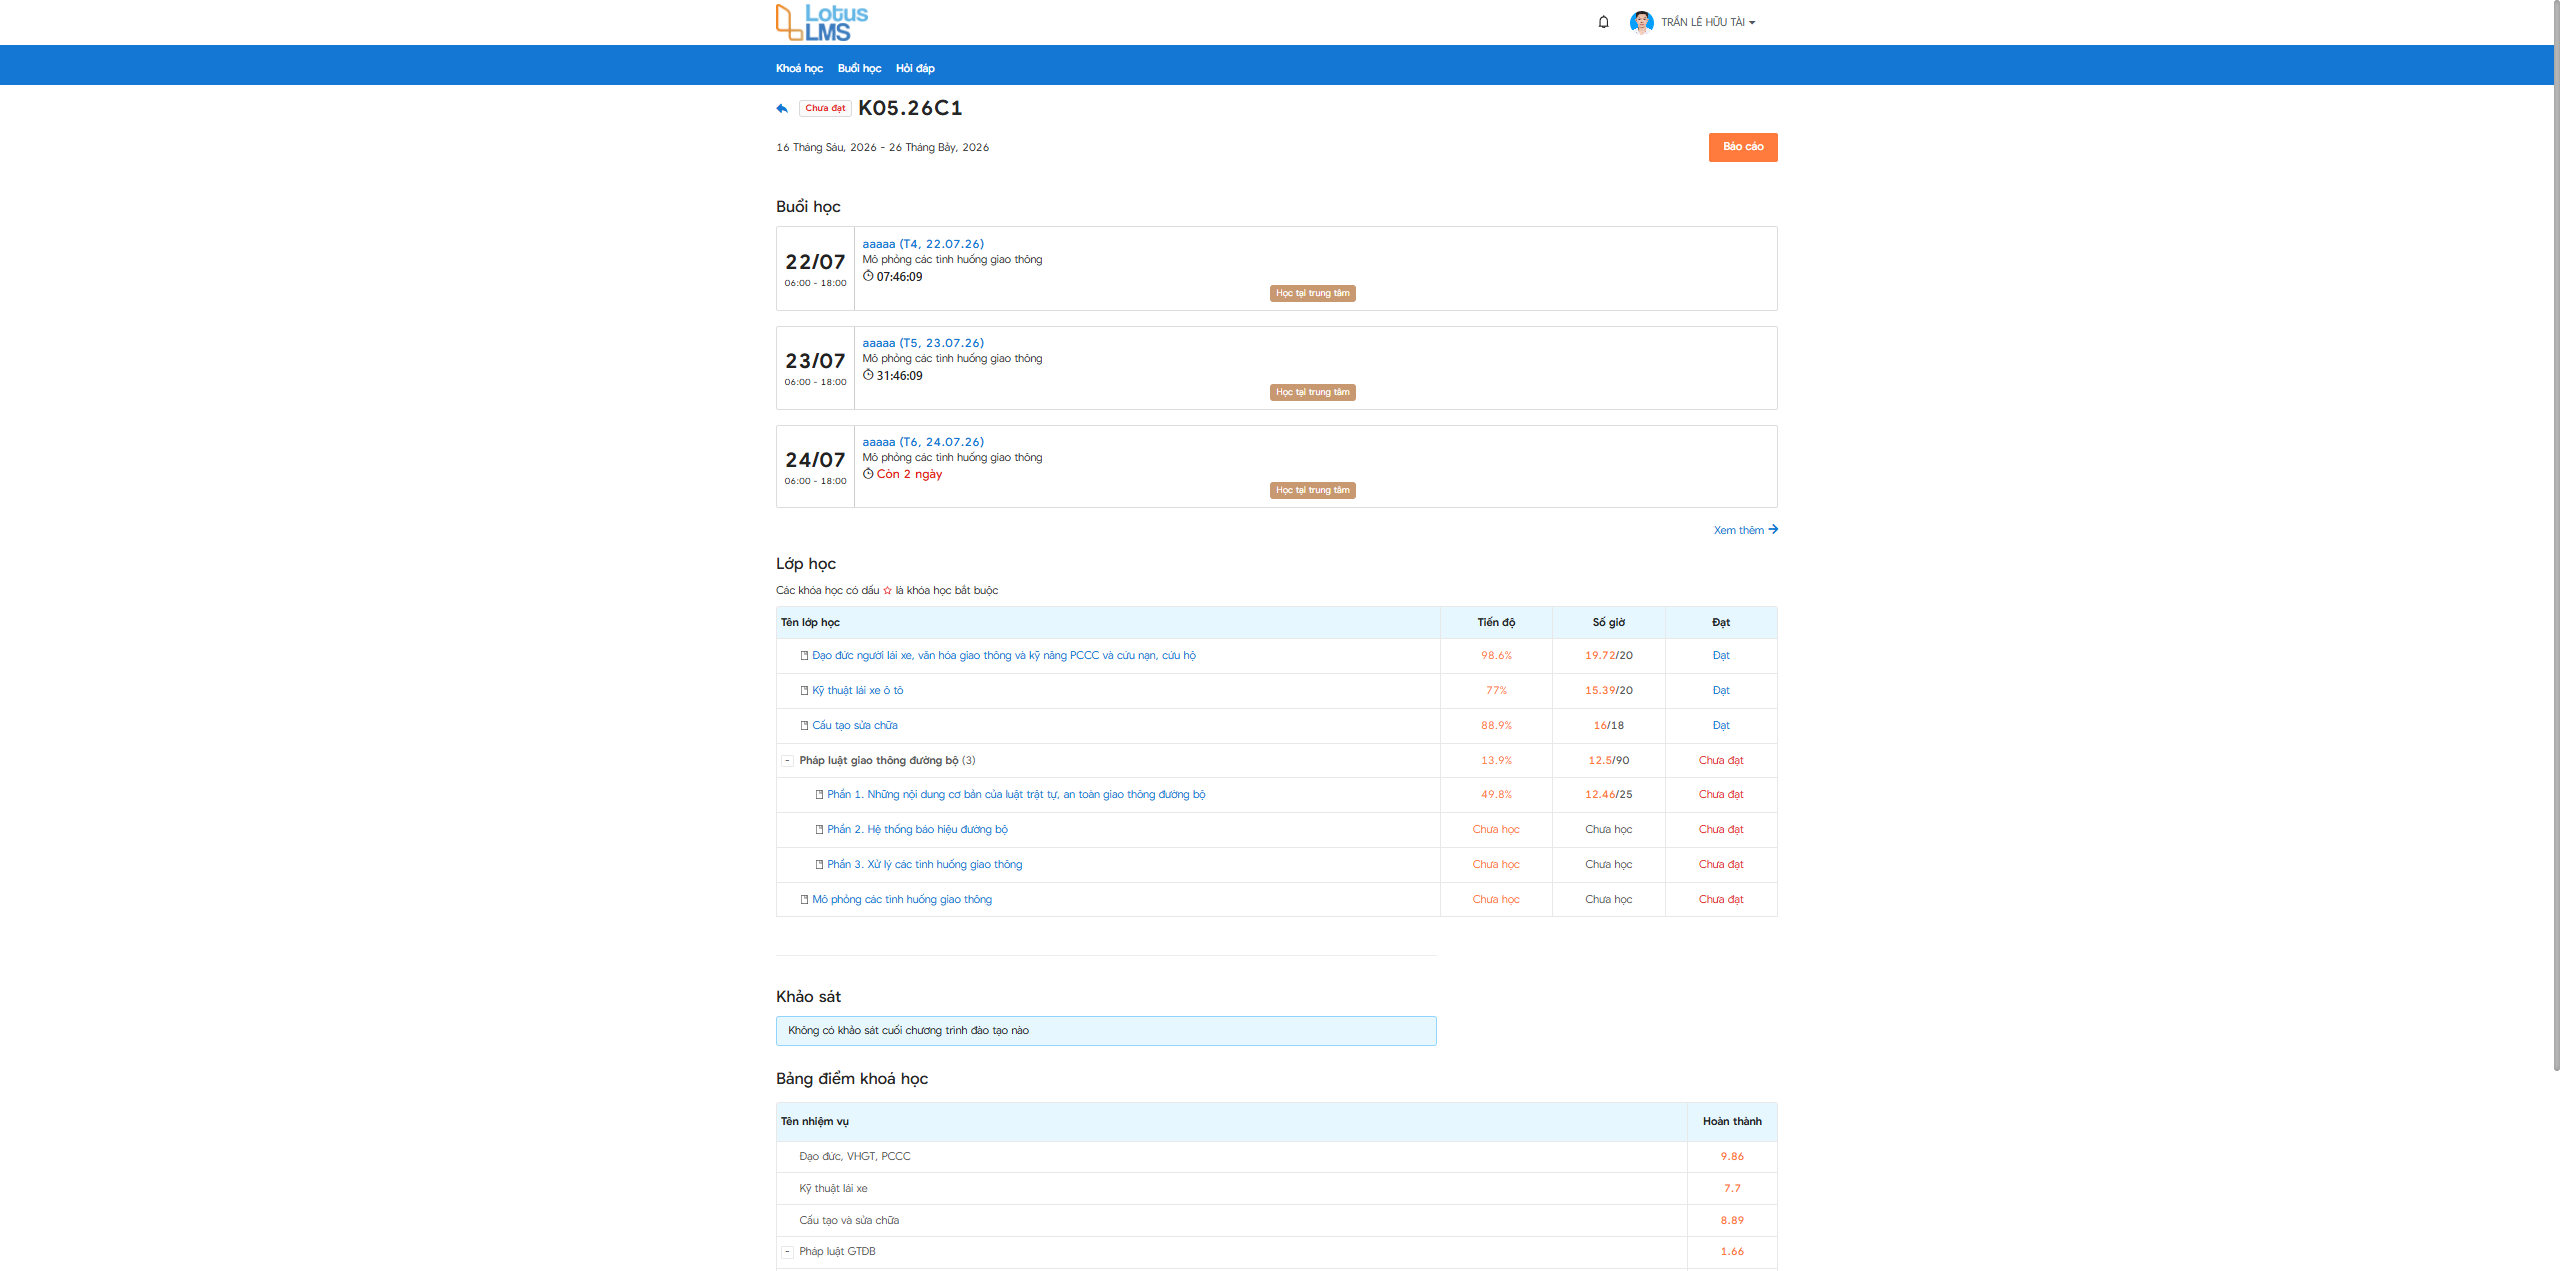Open the Khoá học menu
This screenshot has width=2560, height=1271.
click(x=799, y=68)
